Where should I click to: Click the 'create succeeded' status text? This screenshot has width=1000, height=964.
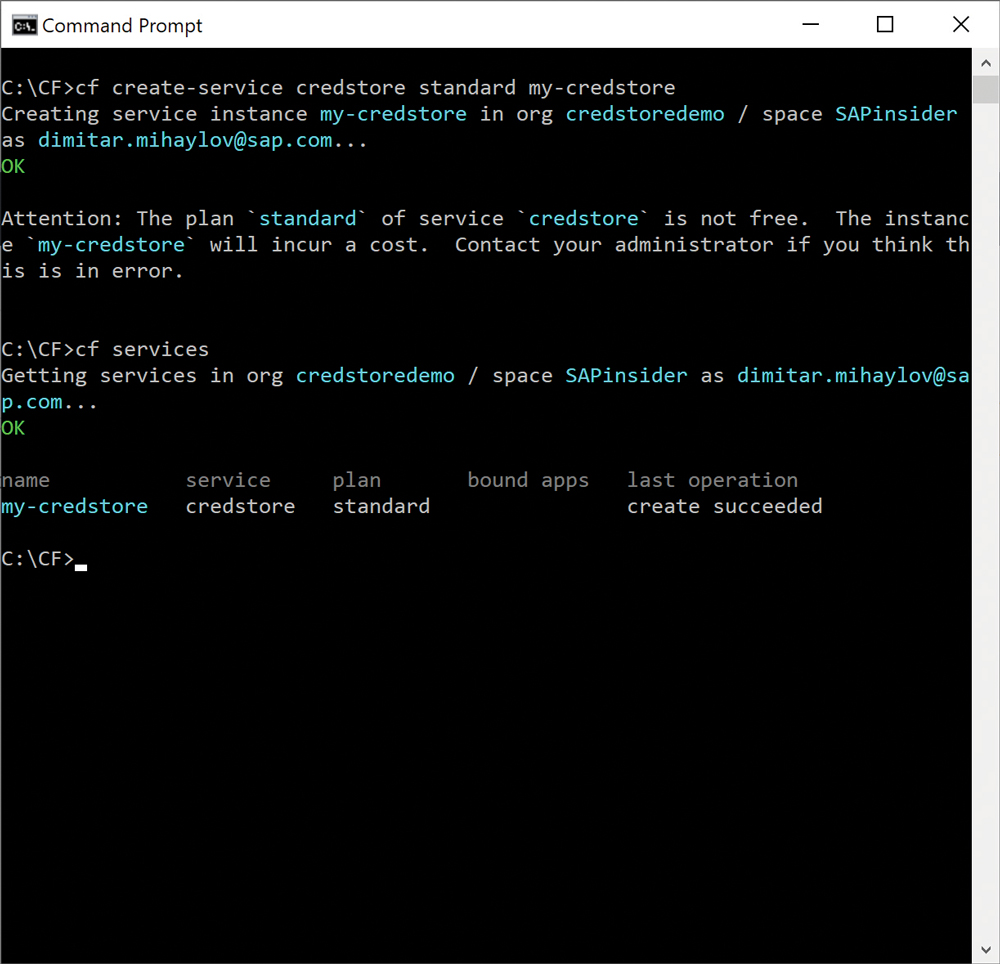(724, 506)
